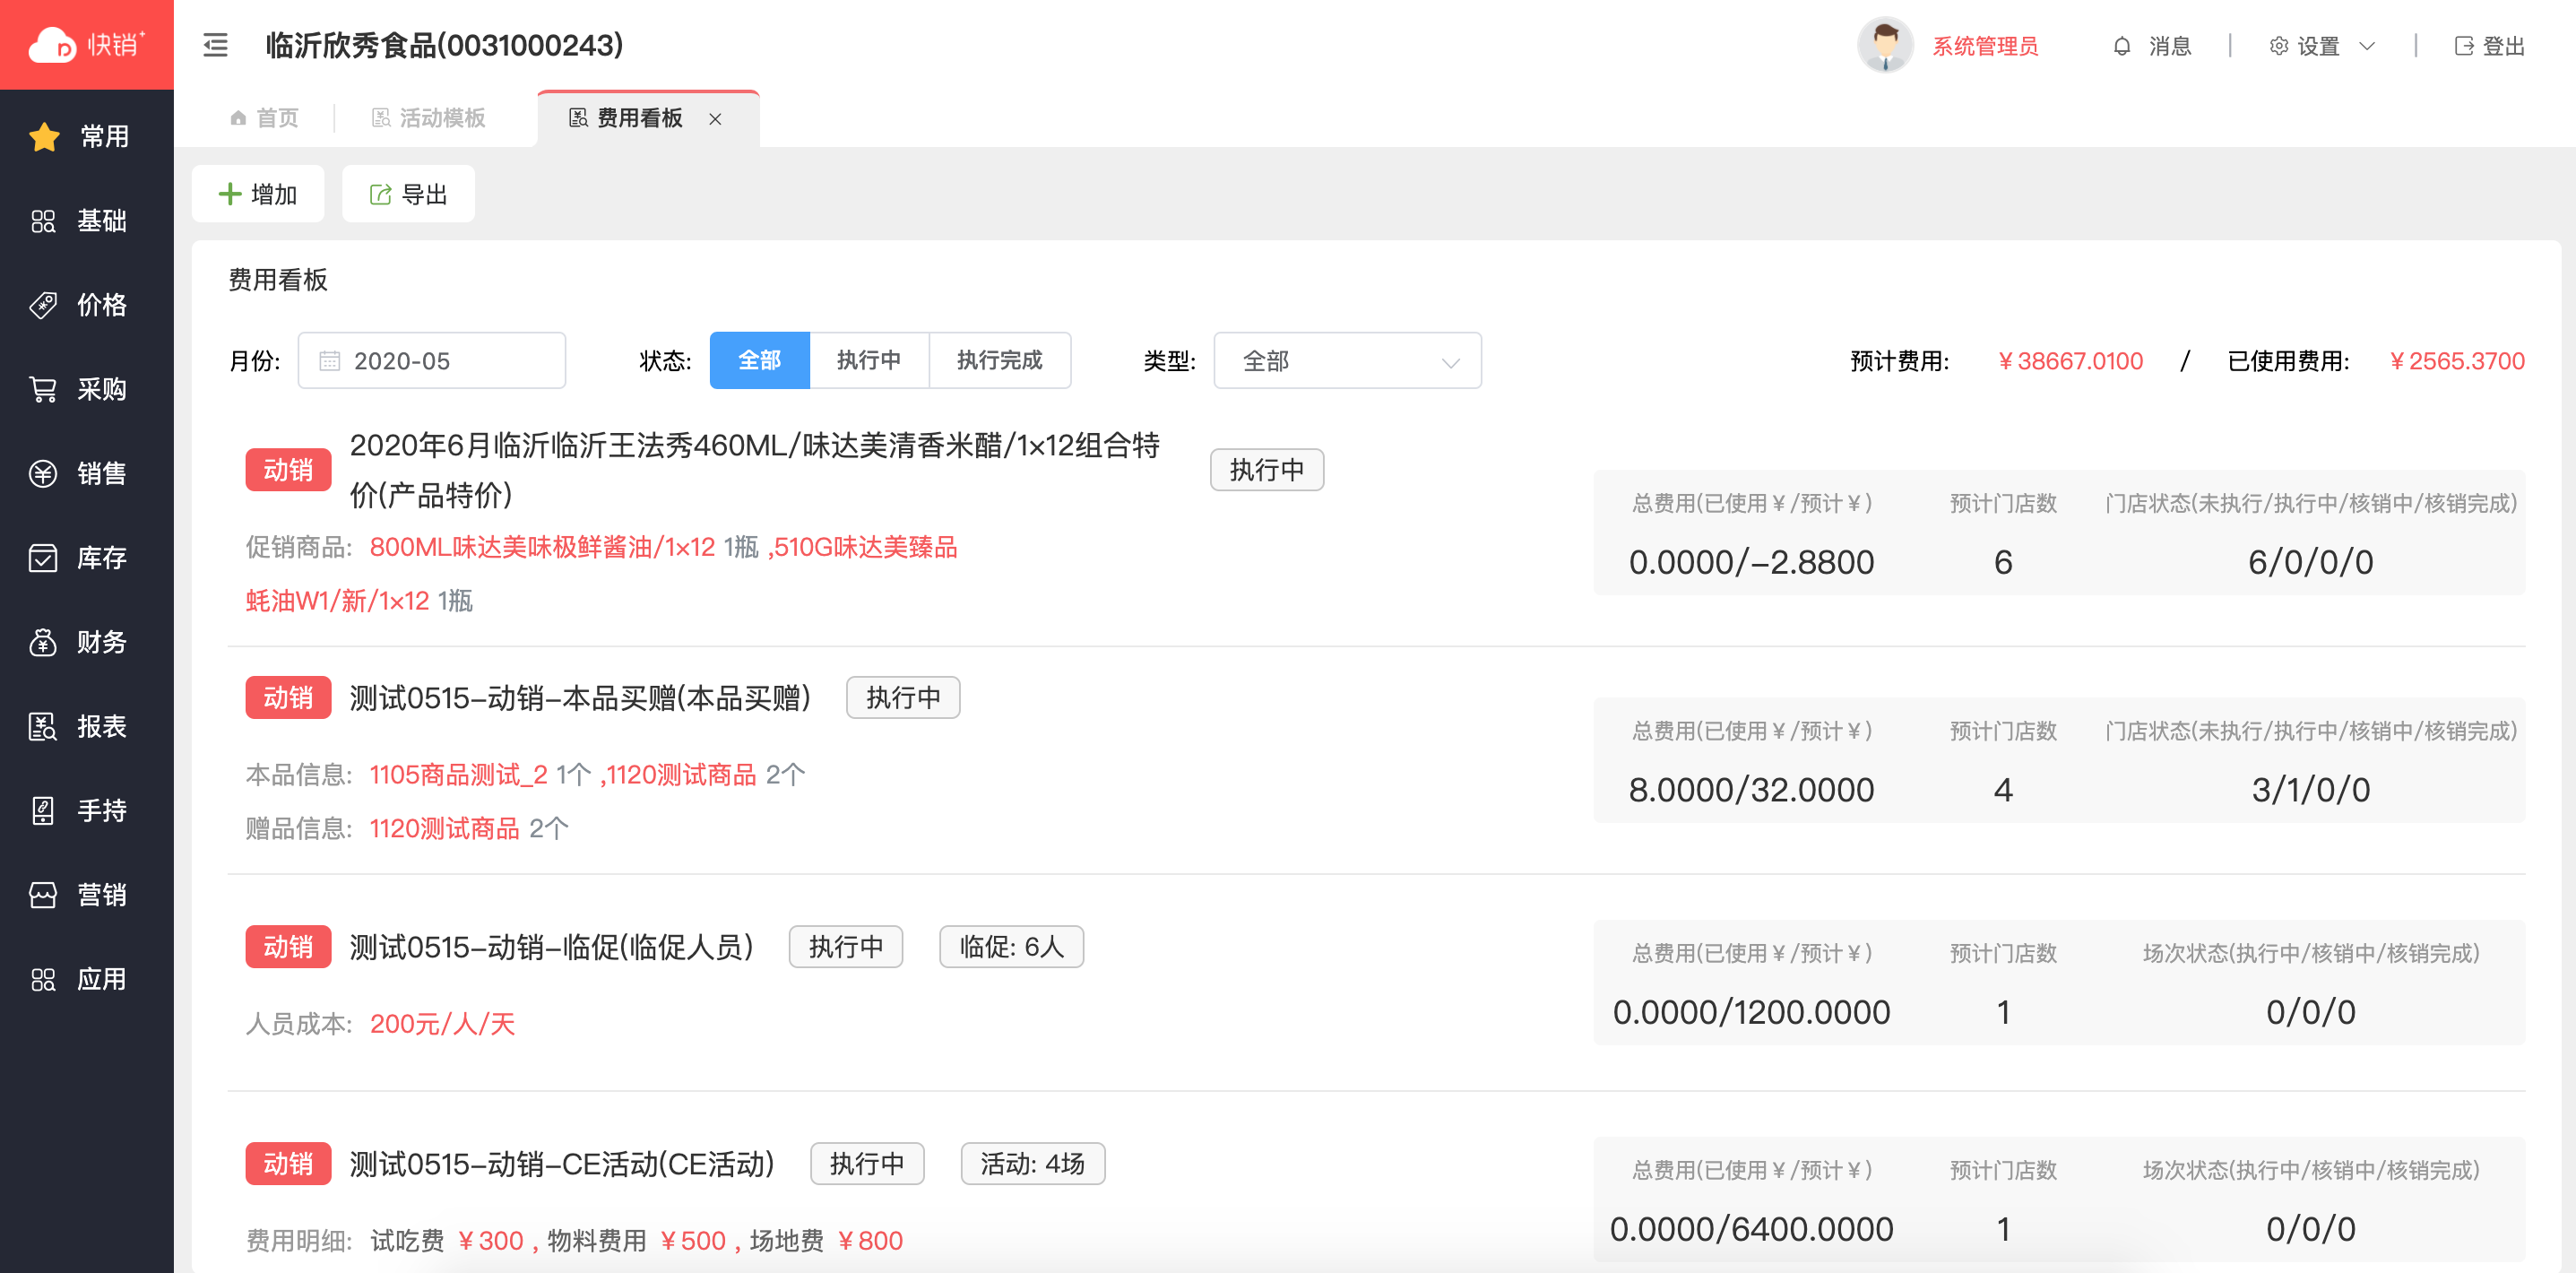Expand the 类型 type dropdown
The image size is (2576, 1273).
pos(1346,361)
